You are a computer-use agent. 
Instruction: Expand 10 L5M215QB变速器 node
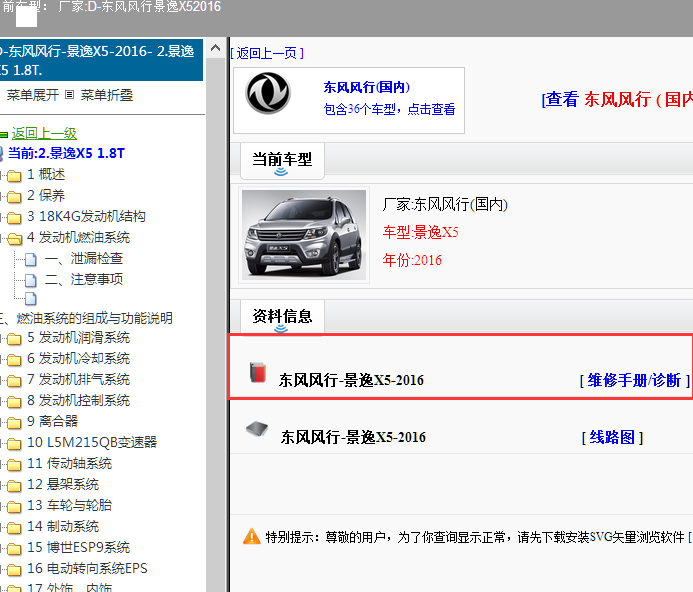pos(92,442)
